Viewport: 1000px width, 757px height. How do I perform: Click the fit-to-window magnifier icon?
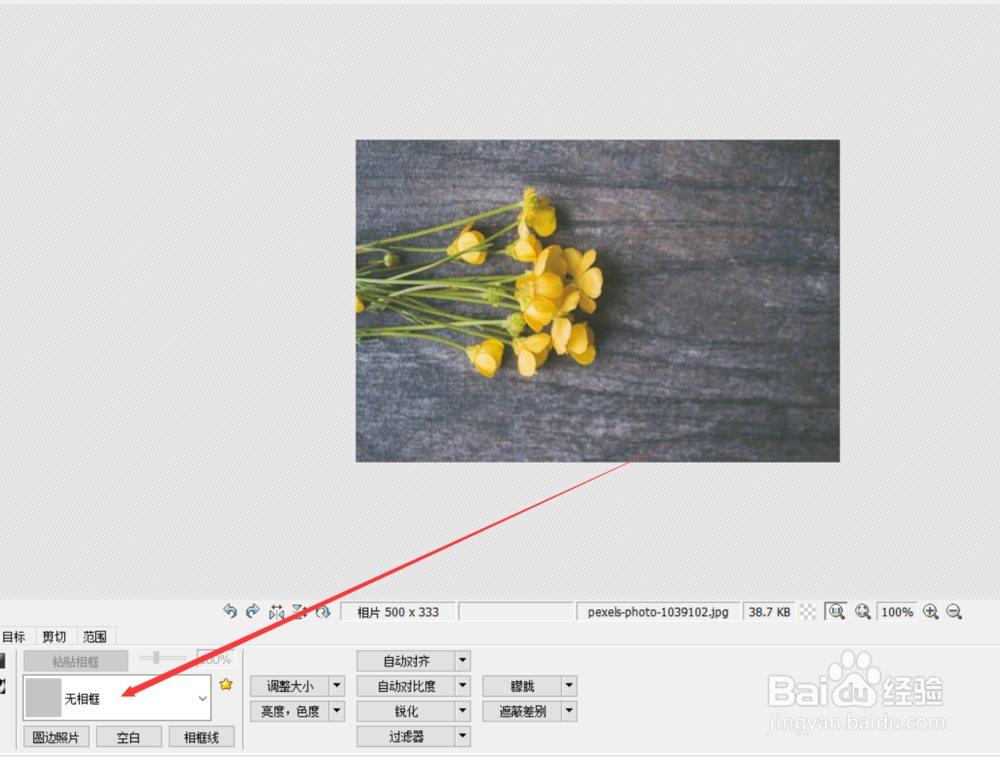click(863, 612)
